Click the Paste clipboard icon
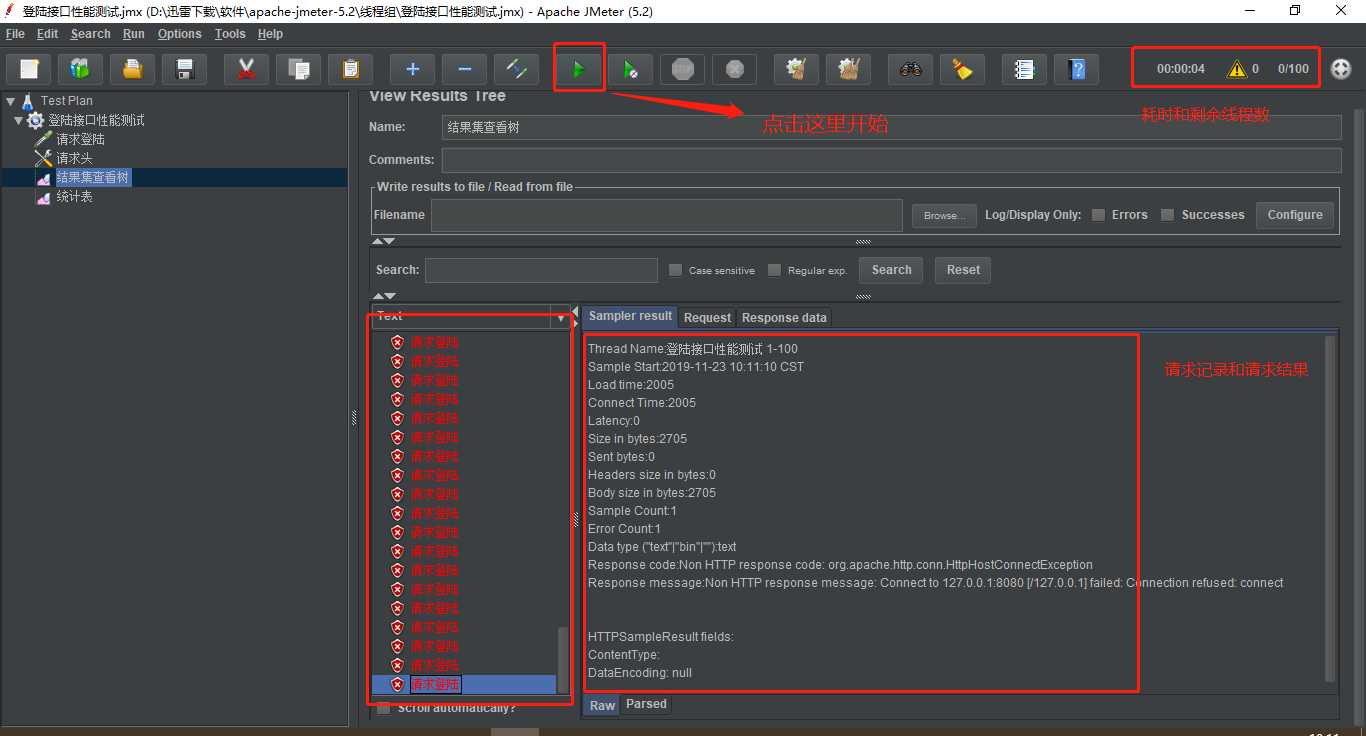Screen dimensions: 1366x736 click(350, 69)
